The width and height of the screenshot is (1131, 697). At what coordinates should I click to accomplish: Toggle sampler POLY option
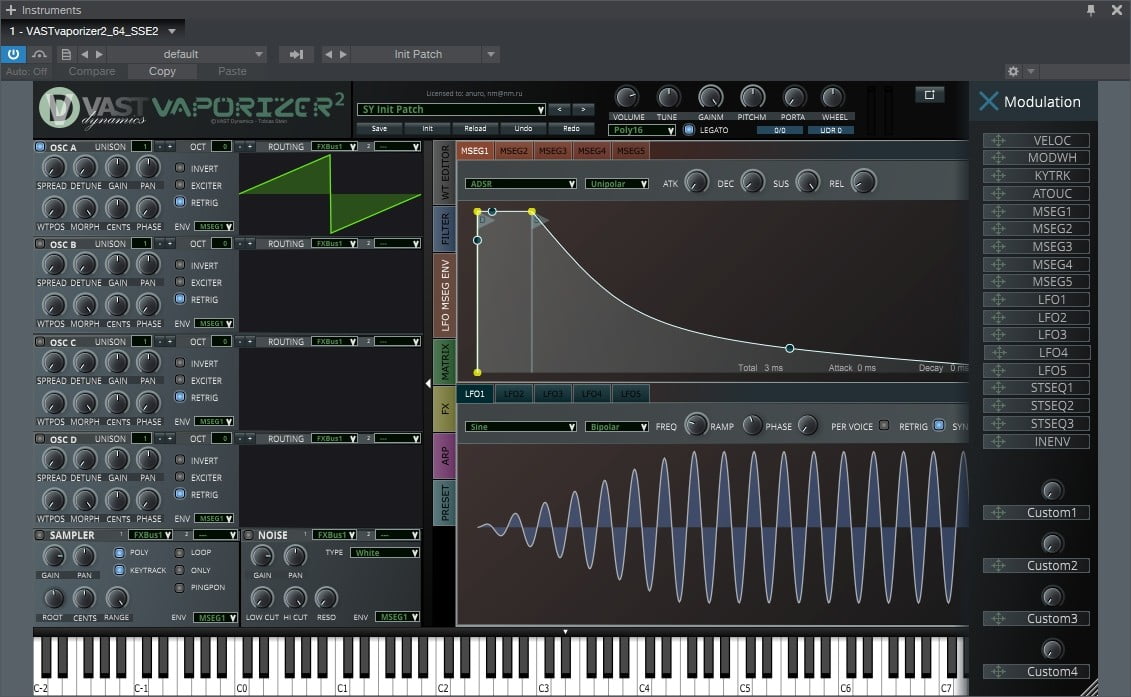coord(120,553)
